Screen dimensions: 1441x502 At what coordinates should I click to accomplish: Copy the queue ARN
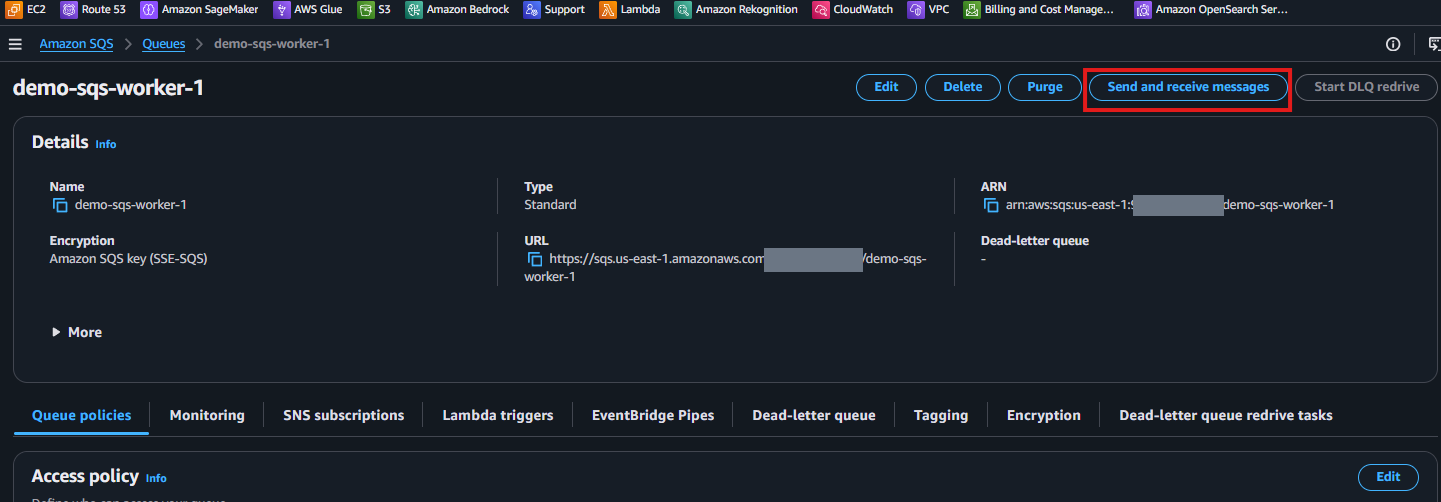[x=991, y=205]
